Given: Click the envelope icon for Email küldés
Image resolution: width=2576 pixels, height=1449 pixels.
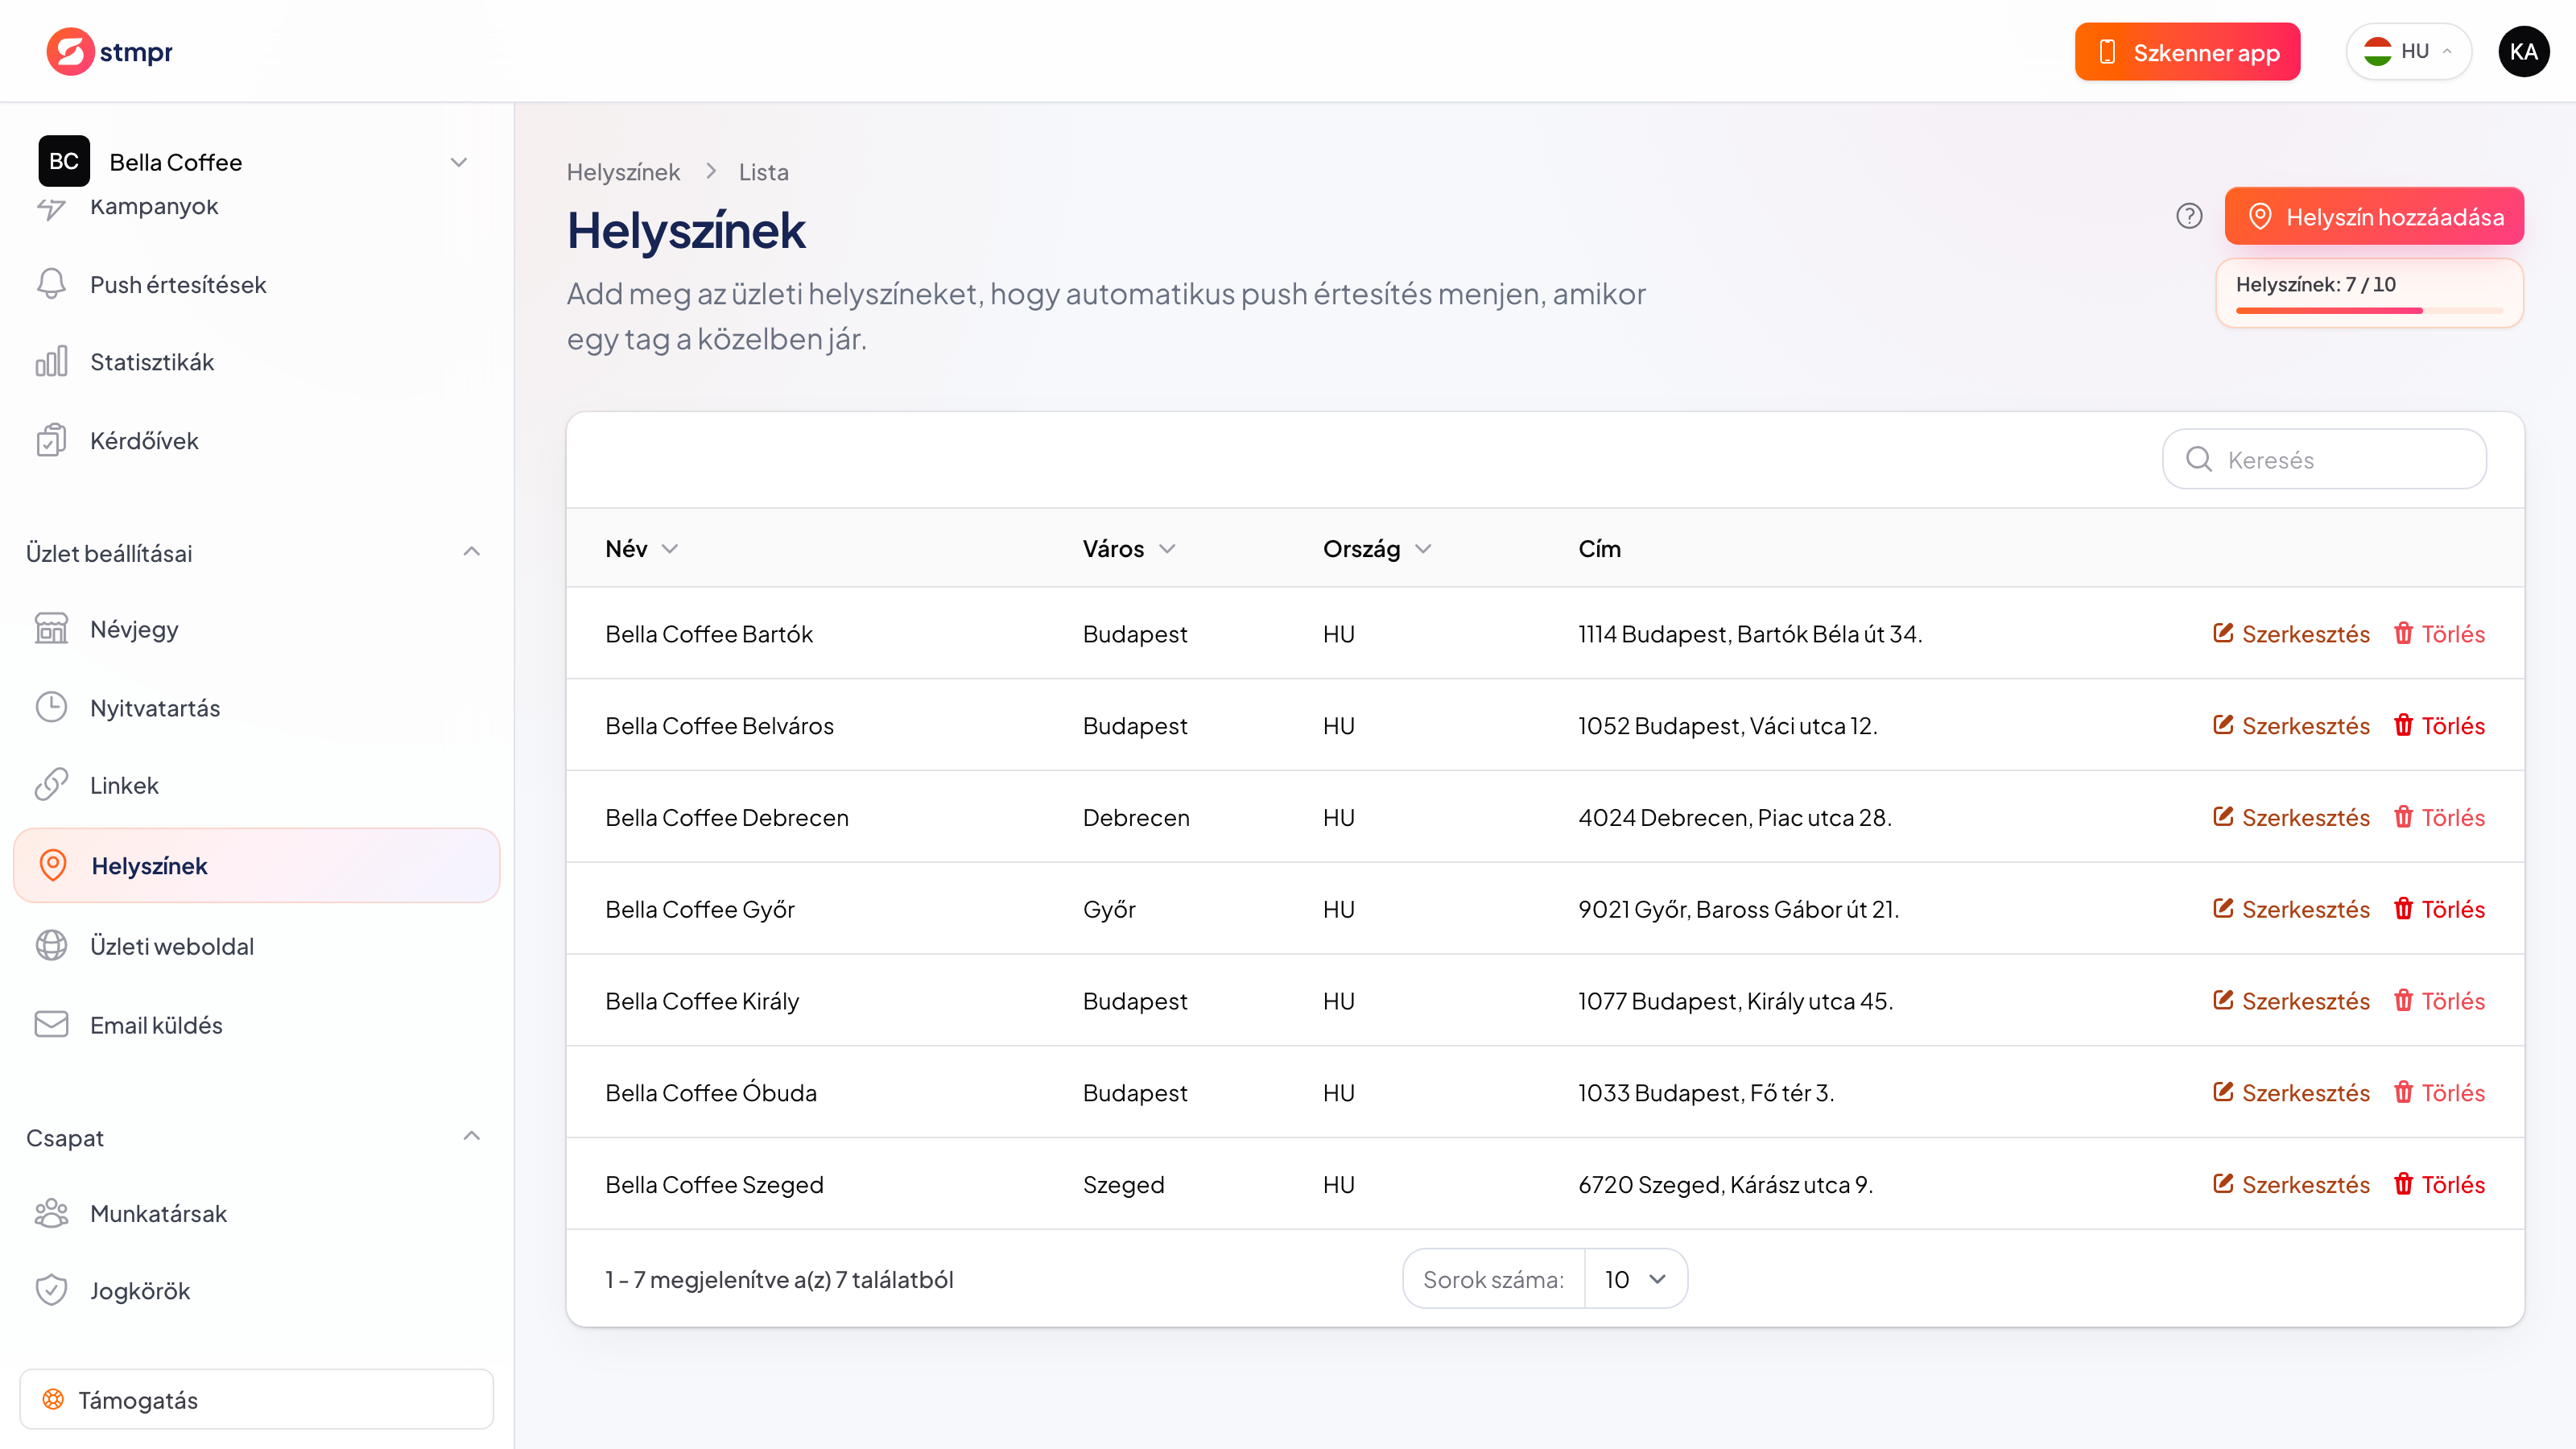Looking at the screenshot, I should [x=51, y=1024].
